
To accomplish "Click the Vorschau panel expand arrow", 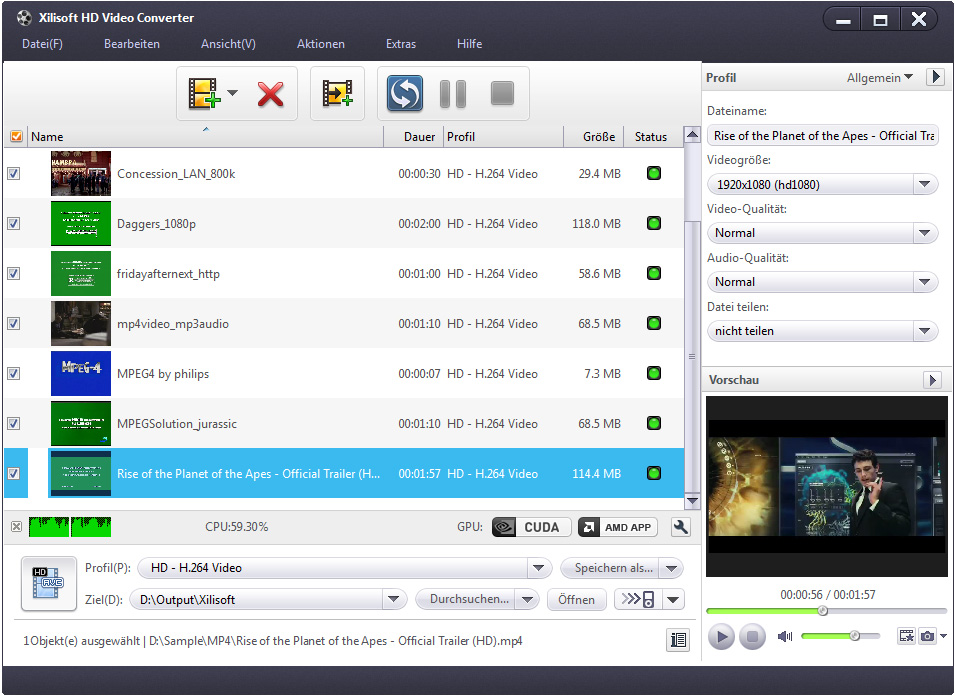I will [x=932, y=380].
